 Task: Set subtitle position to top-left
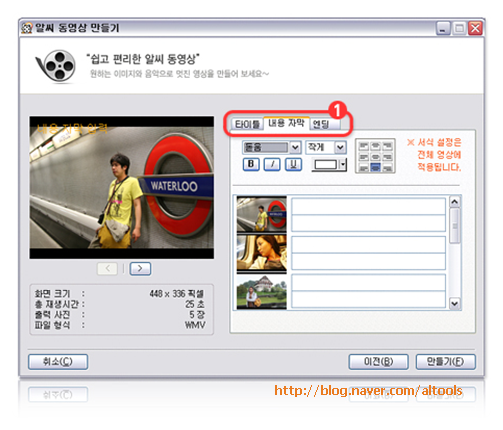tap(364, 146)
